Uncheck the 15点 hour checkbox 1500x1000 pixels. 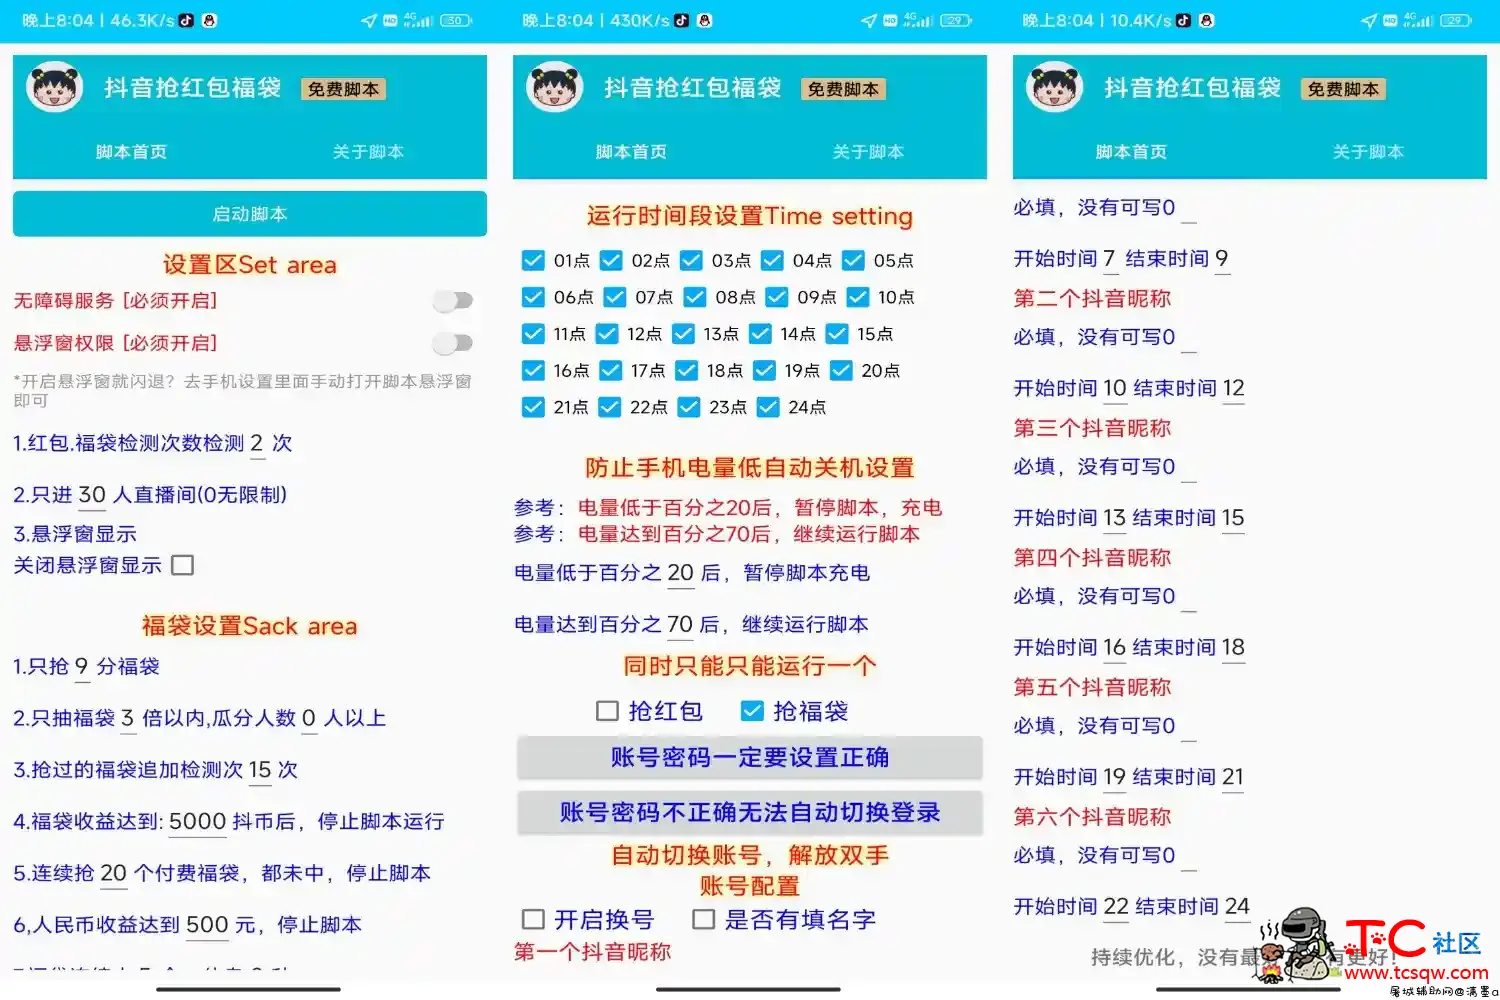[837, 334]
